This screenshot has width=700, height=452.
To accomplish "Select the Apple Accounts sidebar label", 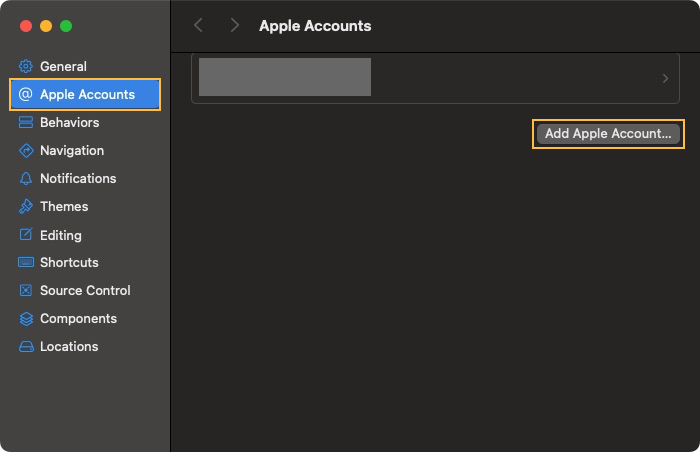I will 88,94.
